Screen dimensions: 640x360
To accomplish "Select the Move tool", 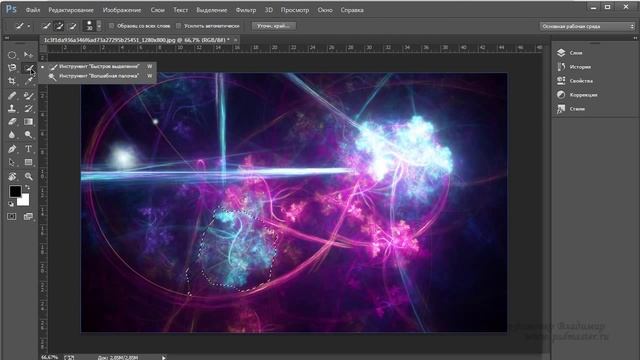I will [28, 55].
